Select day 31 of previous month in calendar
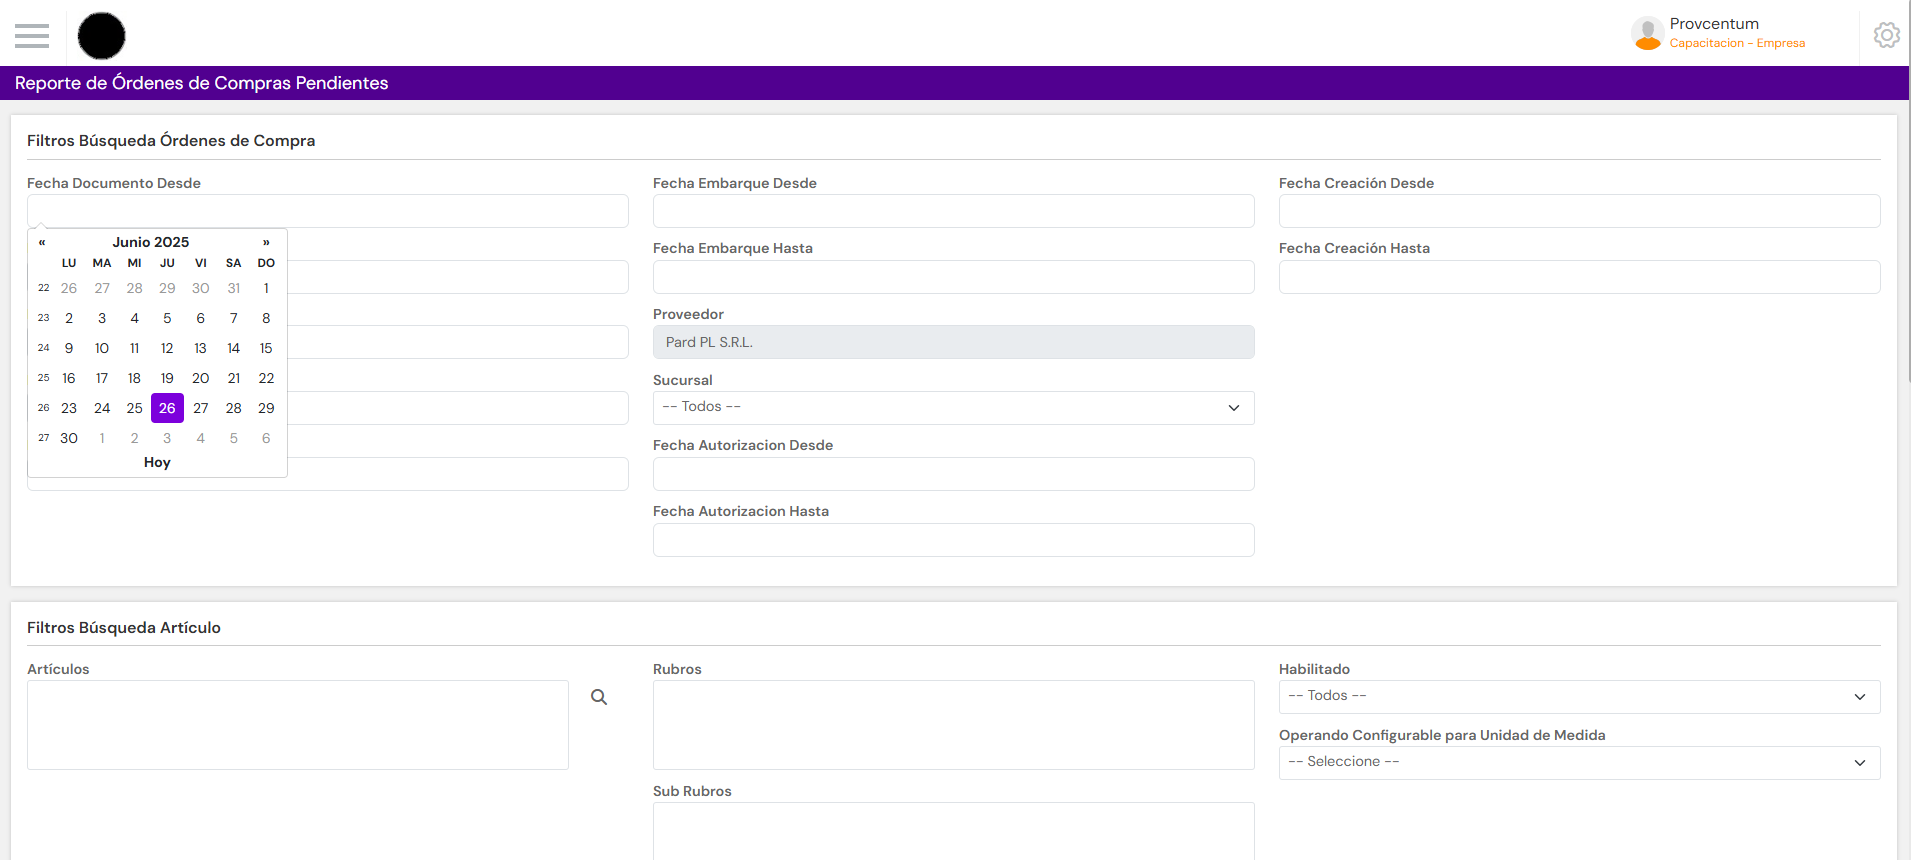 [233, 288]
